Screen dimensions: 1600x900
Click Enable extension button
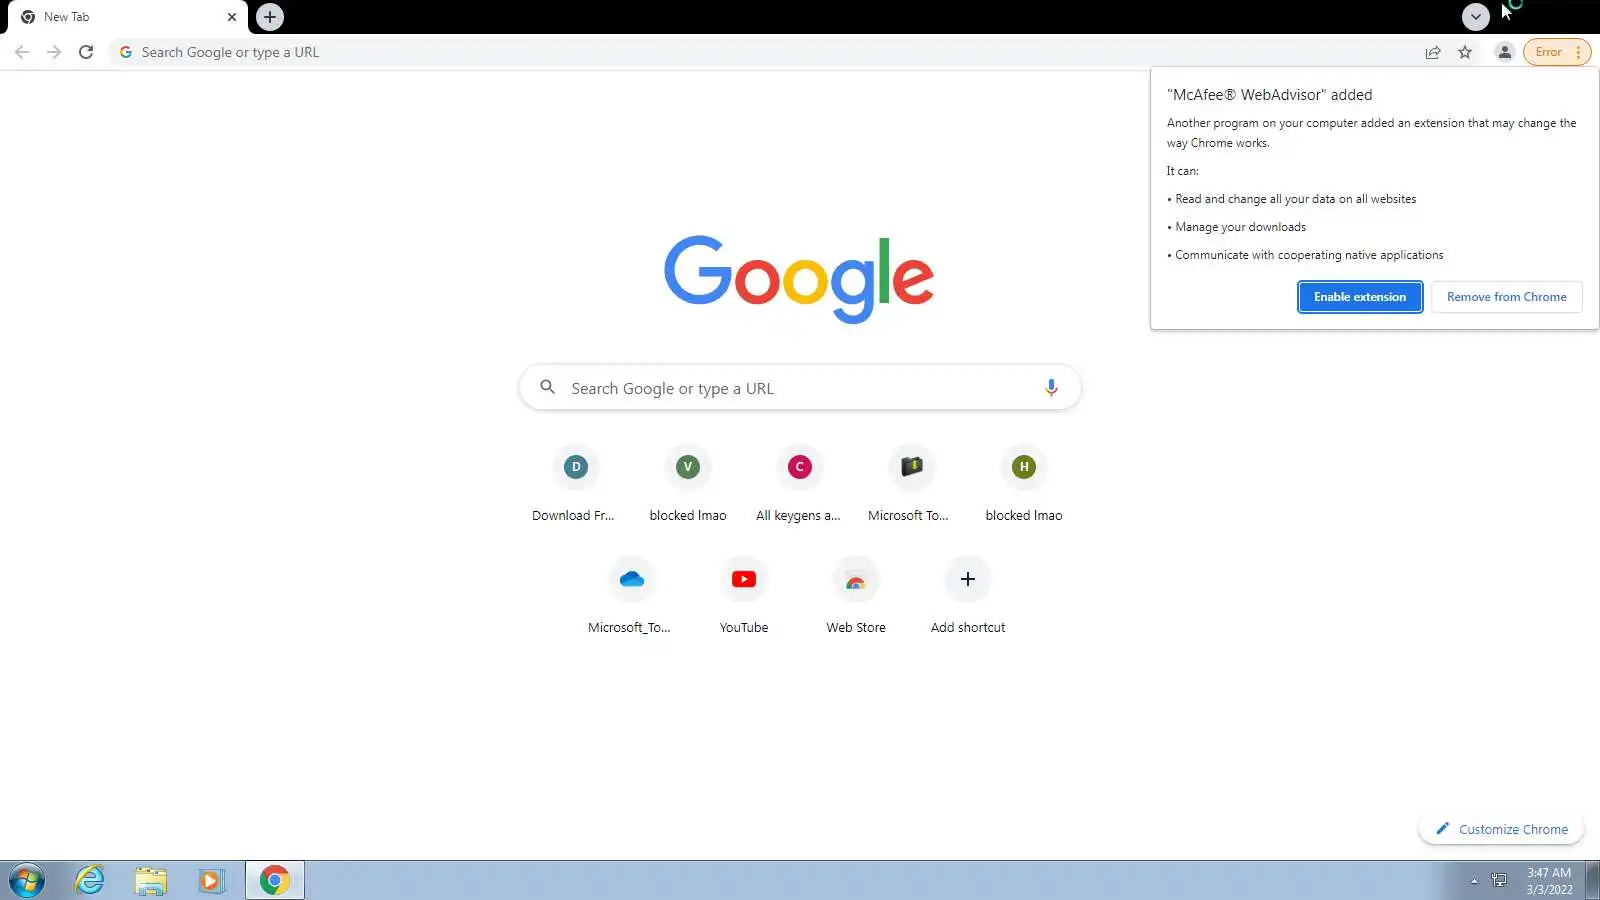1360,297
